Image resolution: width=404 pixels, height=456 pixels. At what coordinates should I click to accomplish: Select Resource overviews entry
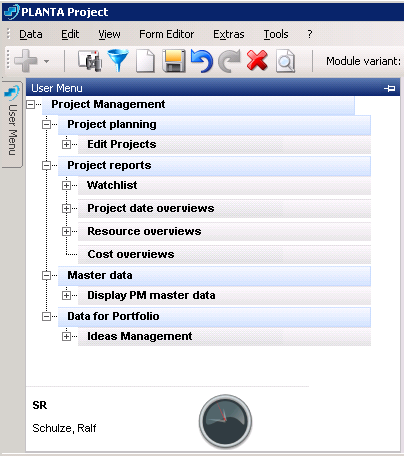point(144,231)
